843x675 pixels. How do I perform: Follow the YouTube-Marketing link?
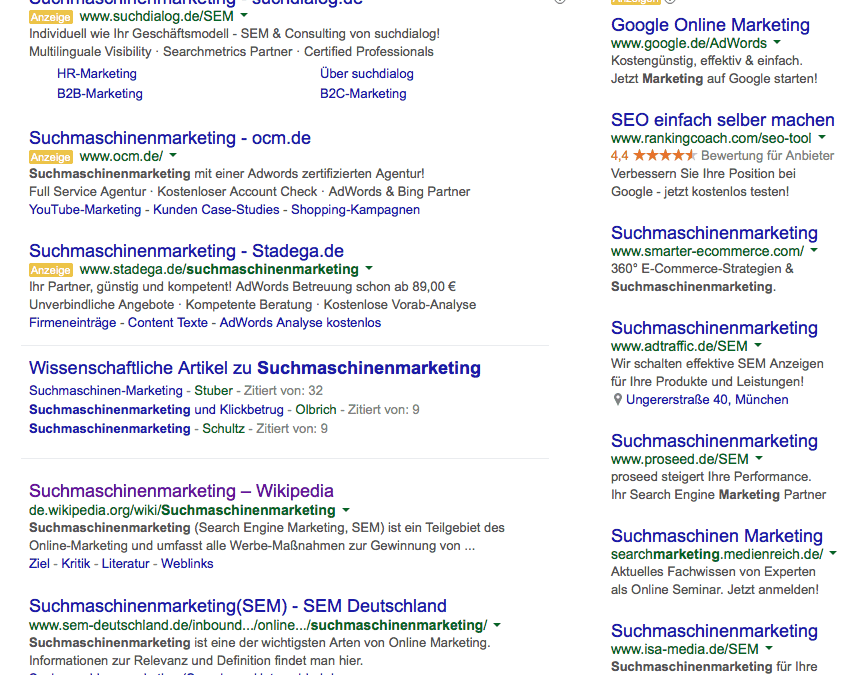(85, 210)
